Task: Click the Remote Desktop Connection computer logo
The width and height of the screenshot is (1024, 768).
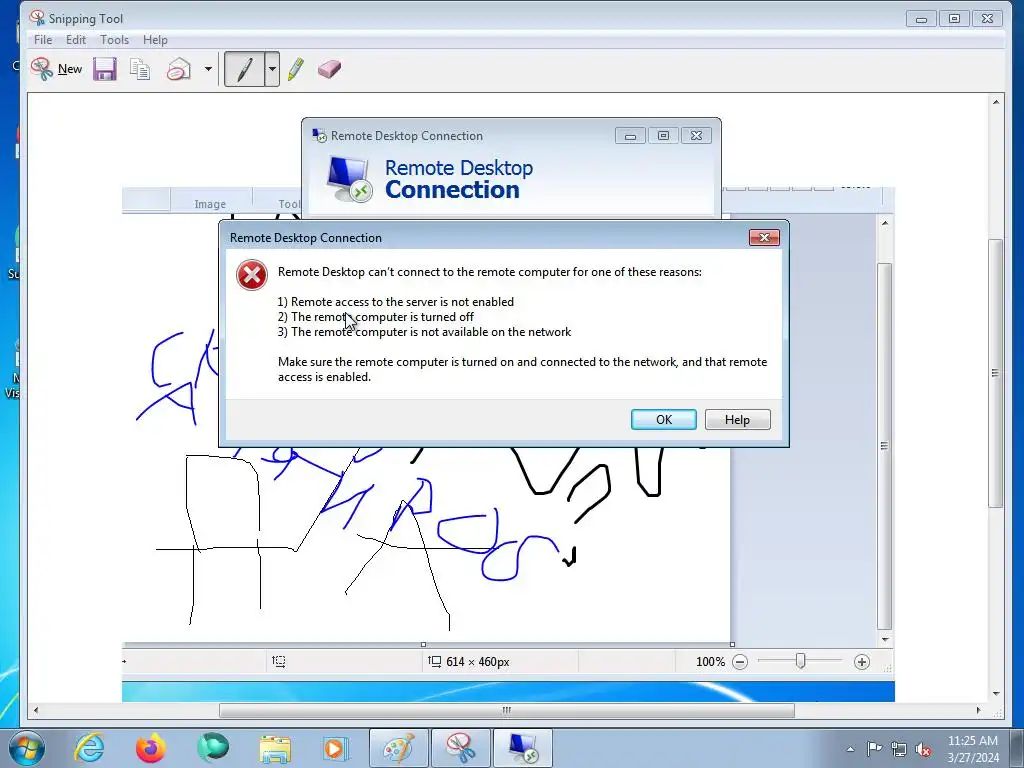Action: pyautogui.click(x=349, y=178)
